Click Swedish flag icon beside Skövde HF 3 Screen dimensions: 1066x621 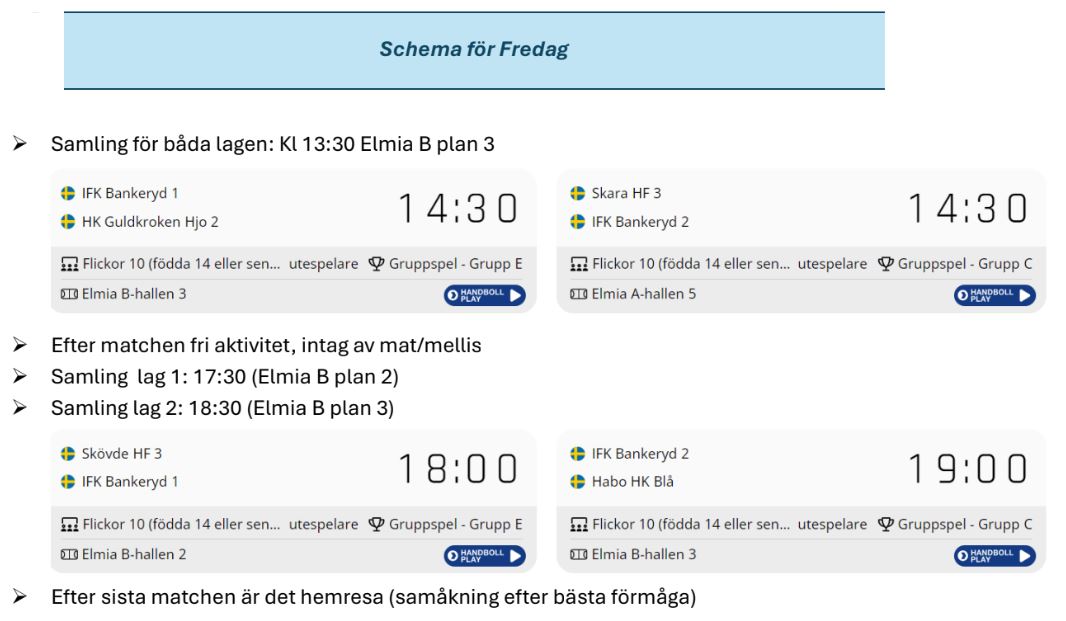68,454
